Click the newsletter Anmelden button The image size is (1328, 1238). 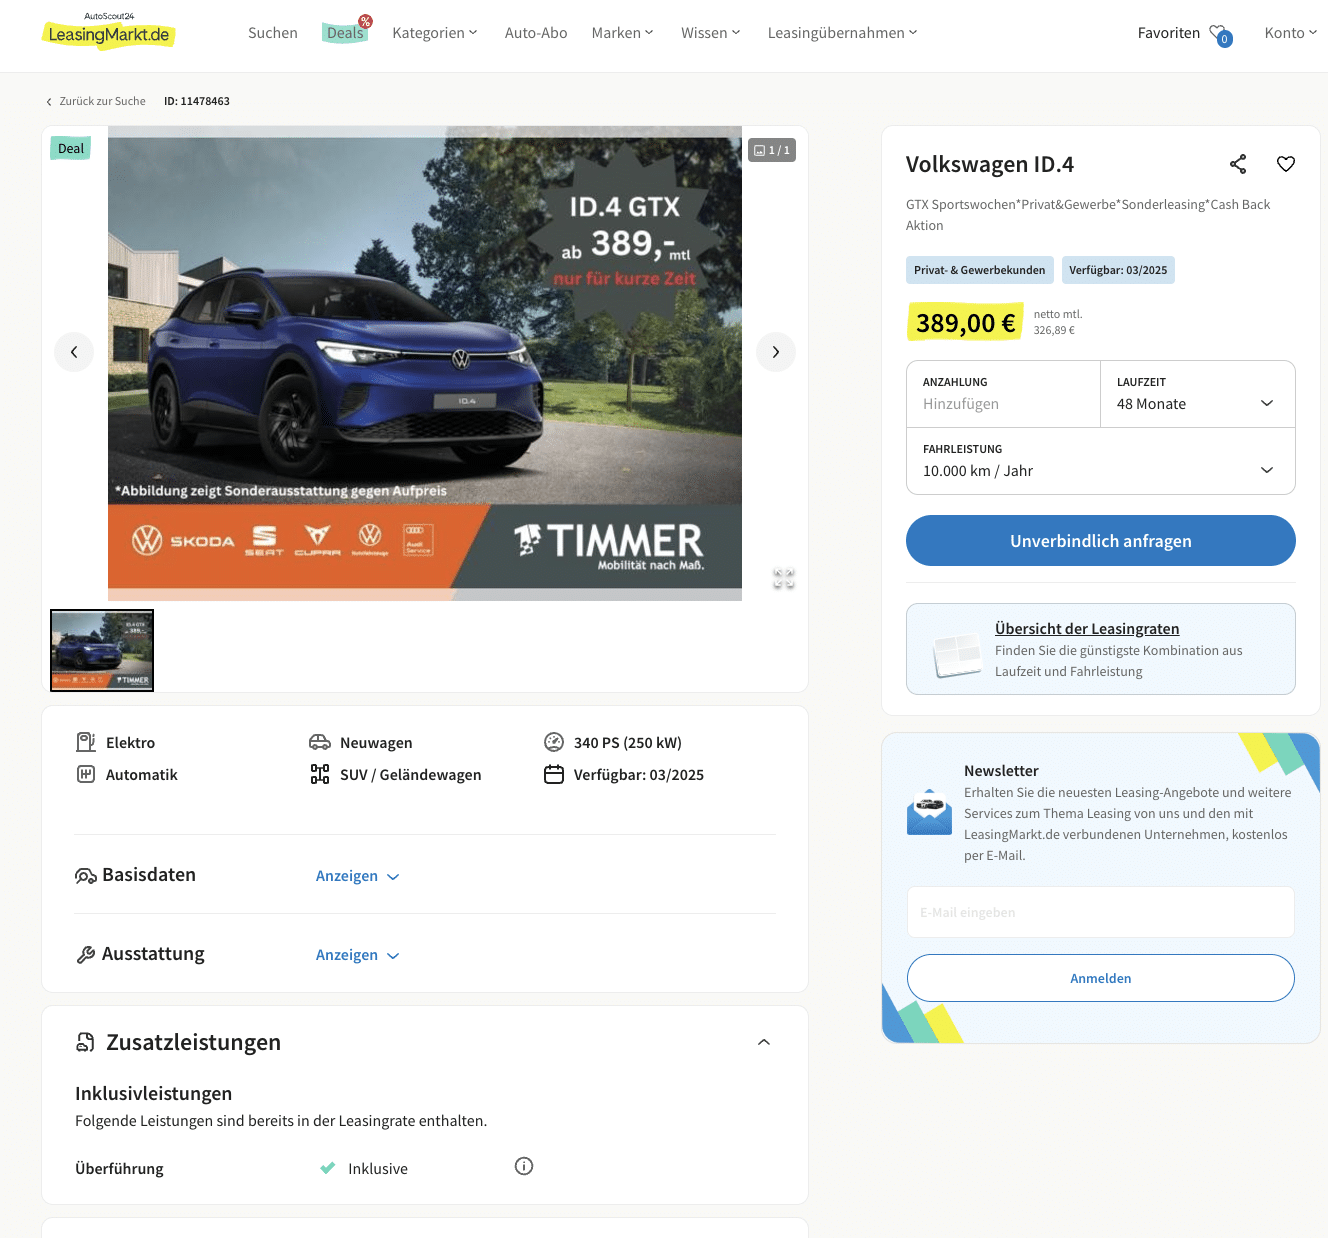click(1101, 978)
